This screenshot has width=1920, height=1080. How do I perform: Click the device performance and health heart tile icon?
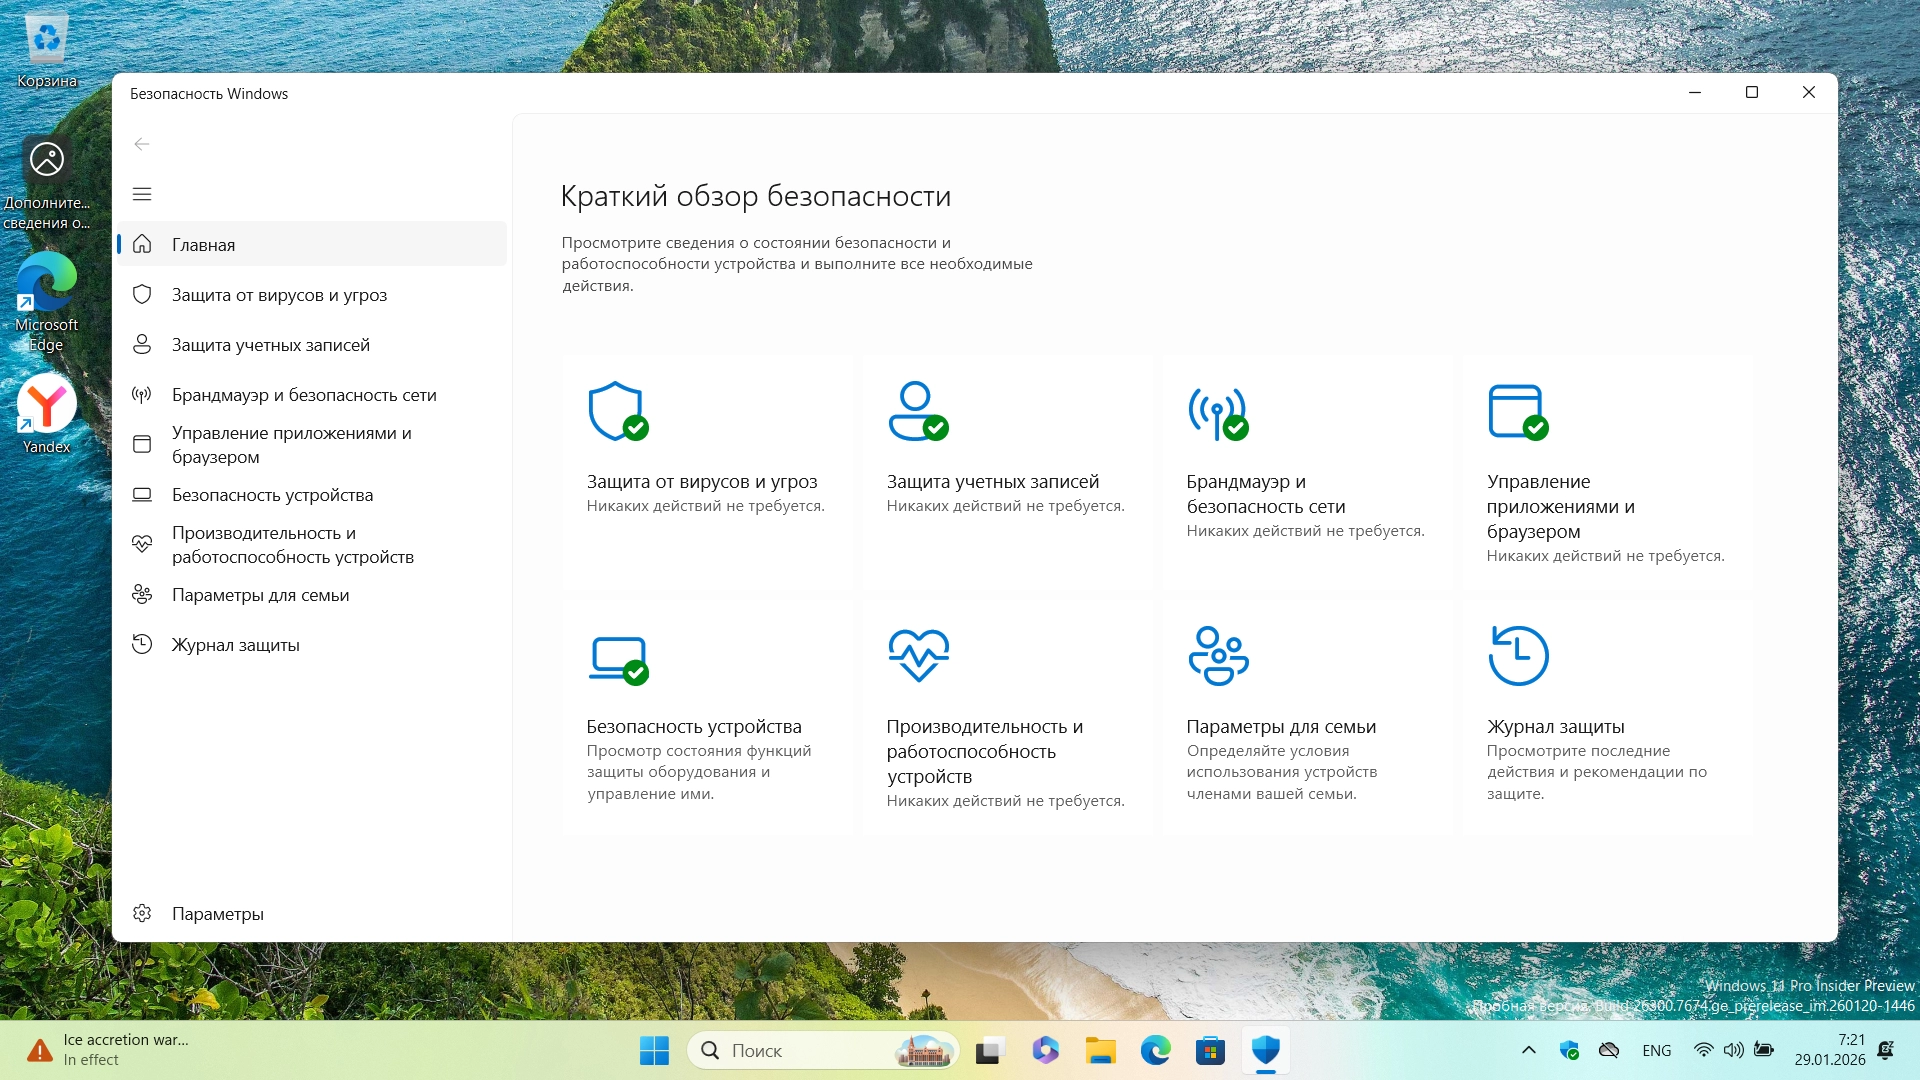[918, 656]
